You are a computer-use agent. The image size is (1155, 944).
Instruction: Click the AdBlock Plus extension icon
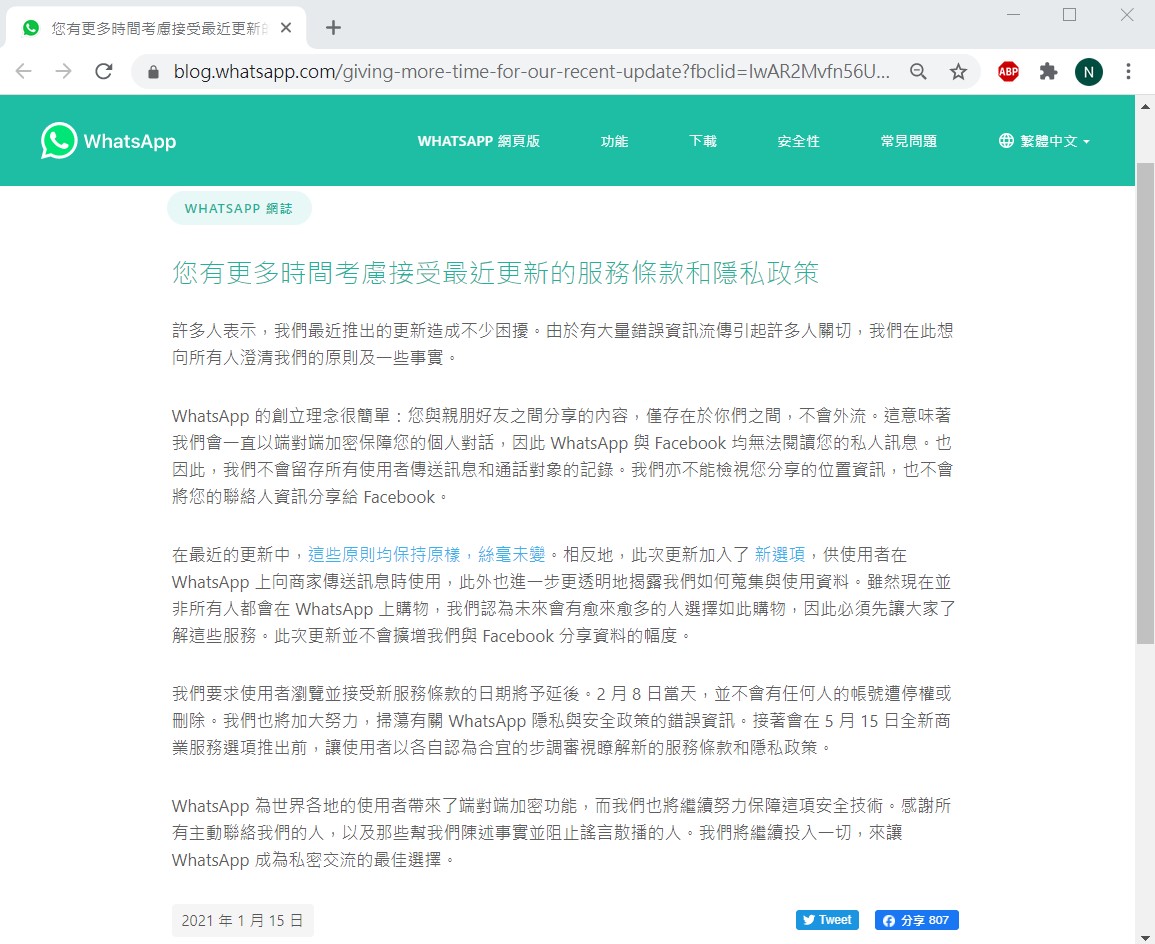pyautogui.click(x=1008, y=71)
